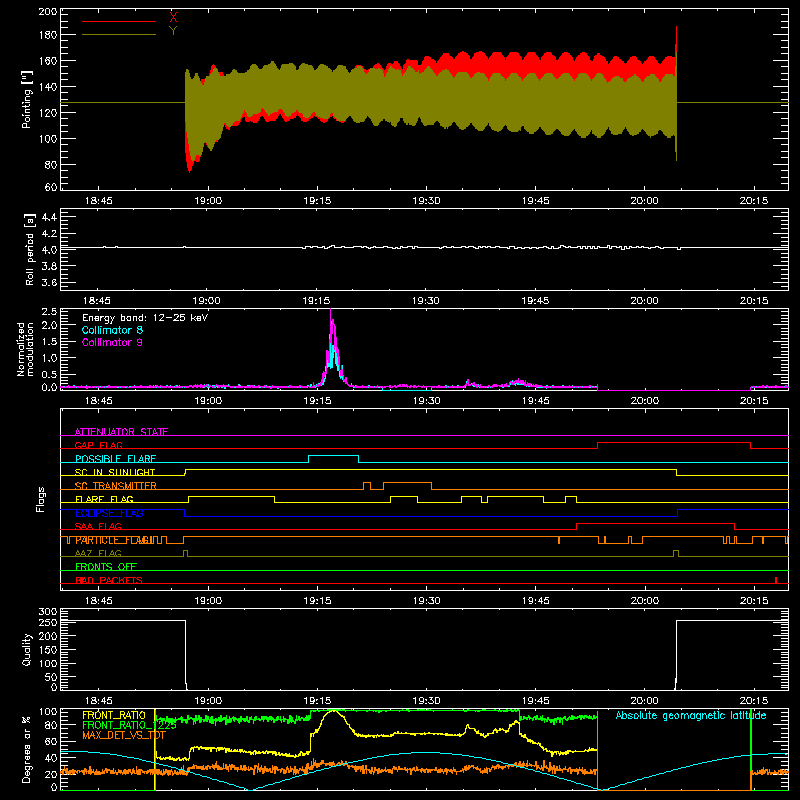Click the 40 tick on Degrees axis
800x800 pixels.
[51, 758]
